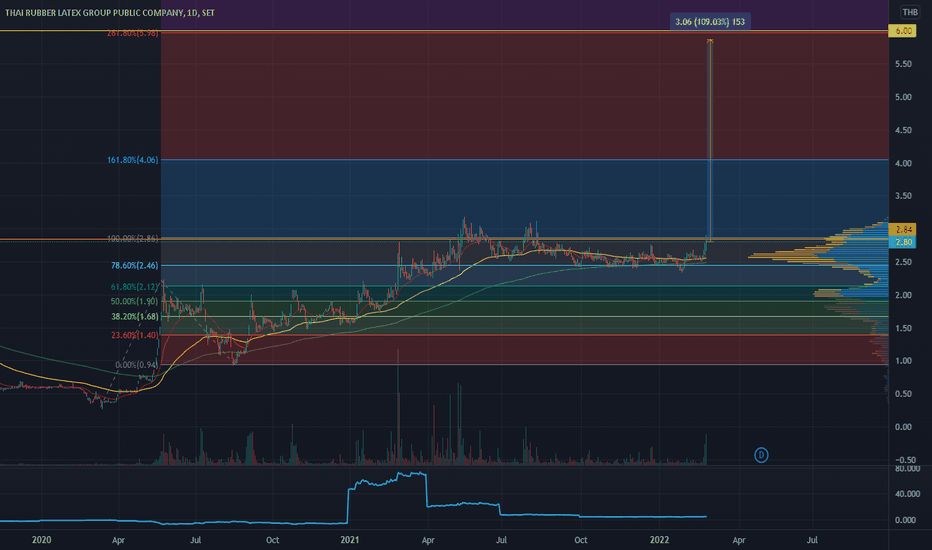The width and height of the screenshot is (932, 550).
Task: Click 5.50 on the price axis
Action: 903,64
